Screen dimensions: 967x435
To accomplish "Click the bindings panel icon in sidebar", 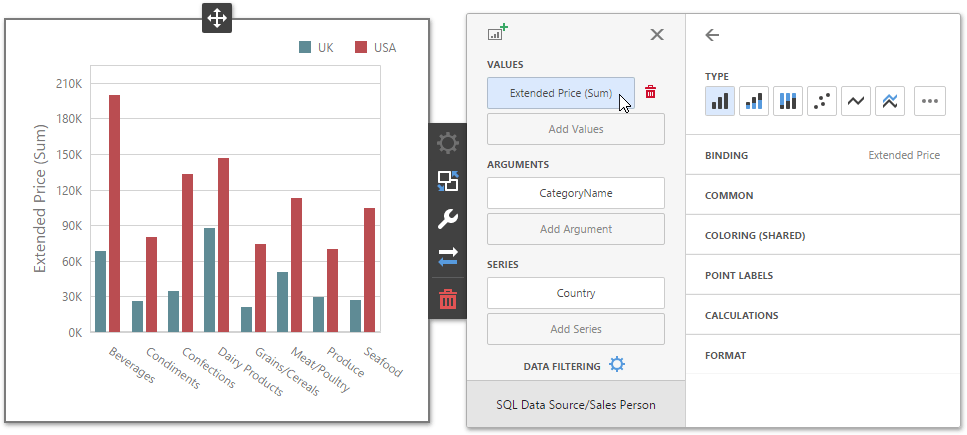I will (448, 181).
